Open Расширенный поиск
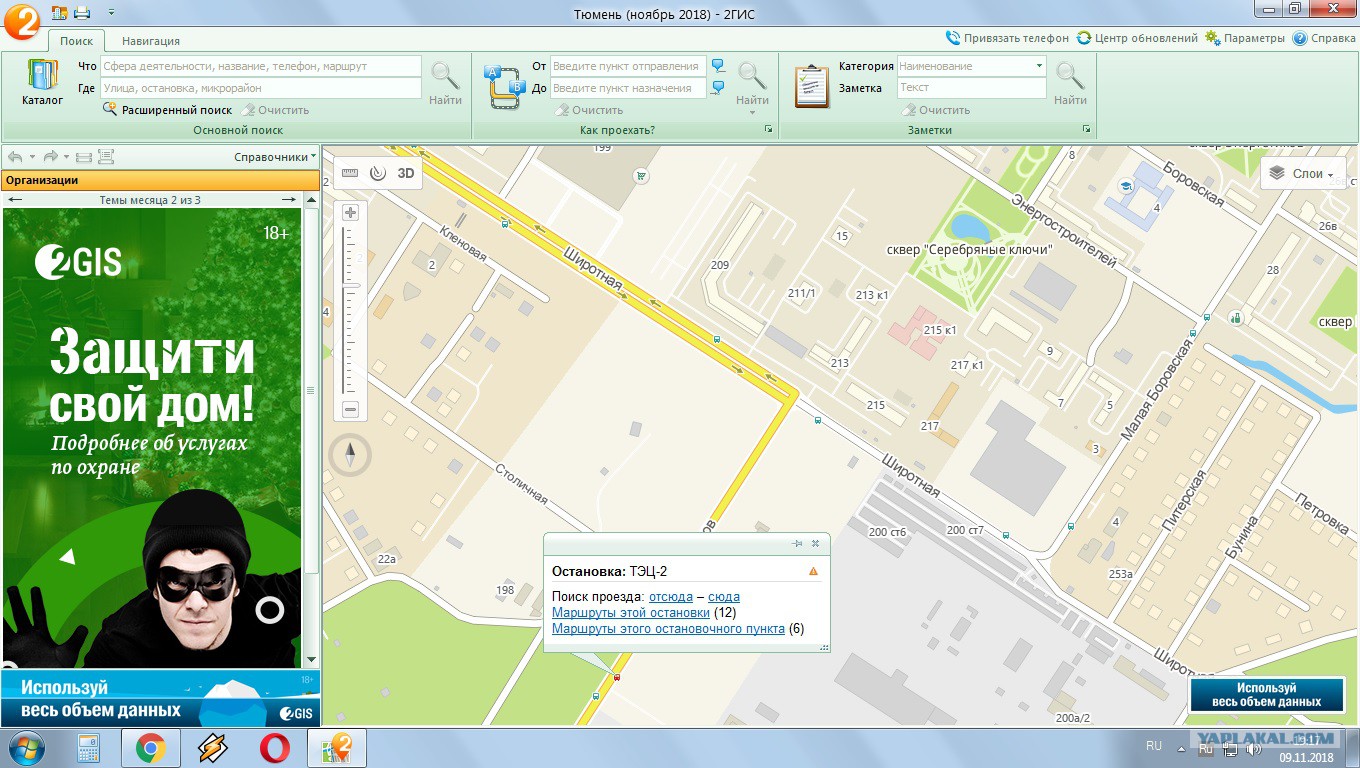1360x768 pixels. point(167,110)
